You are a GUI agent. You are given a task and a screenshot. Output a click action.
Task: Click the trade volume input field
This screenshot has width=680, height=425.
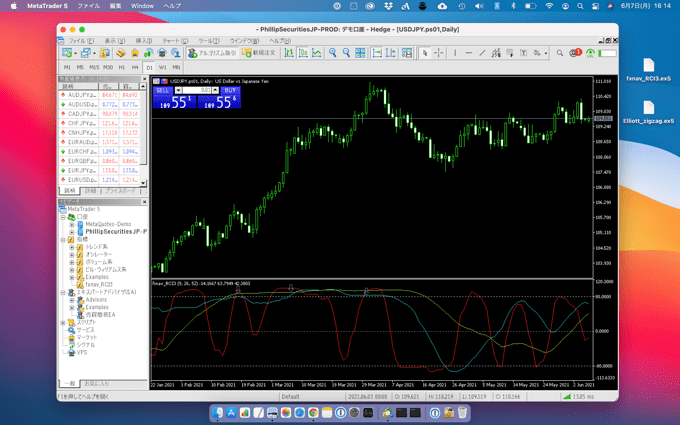click(196, 90)
